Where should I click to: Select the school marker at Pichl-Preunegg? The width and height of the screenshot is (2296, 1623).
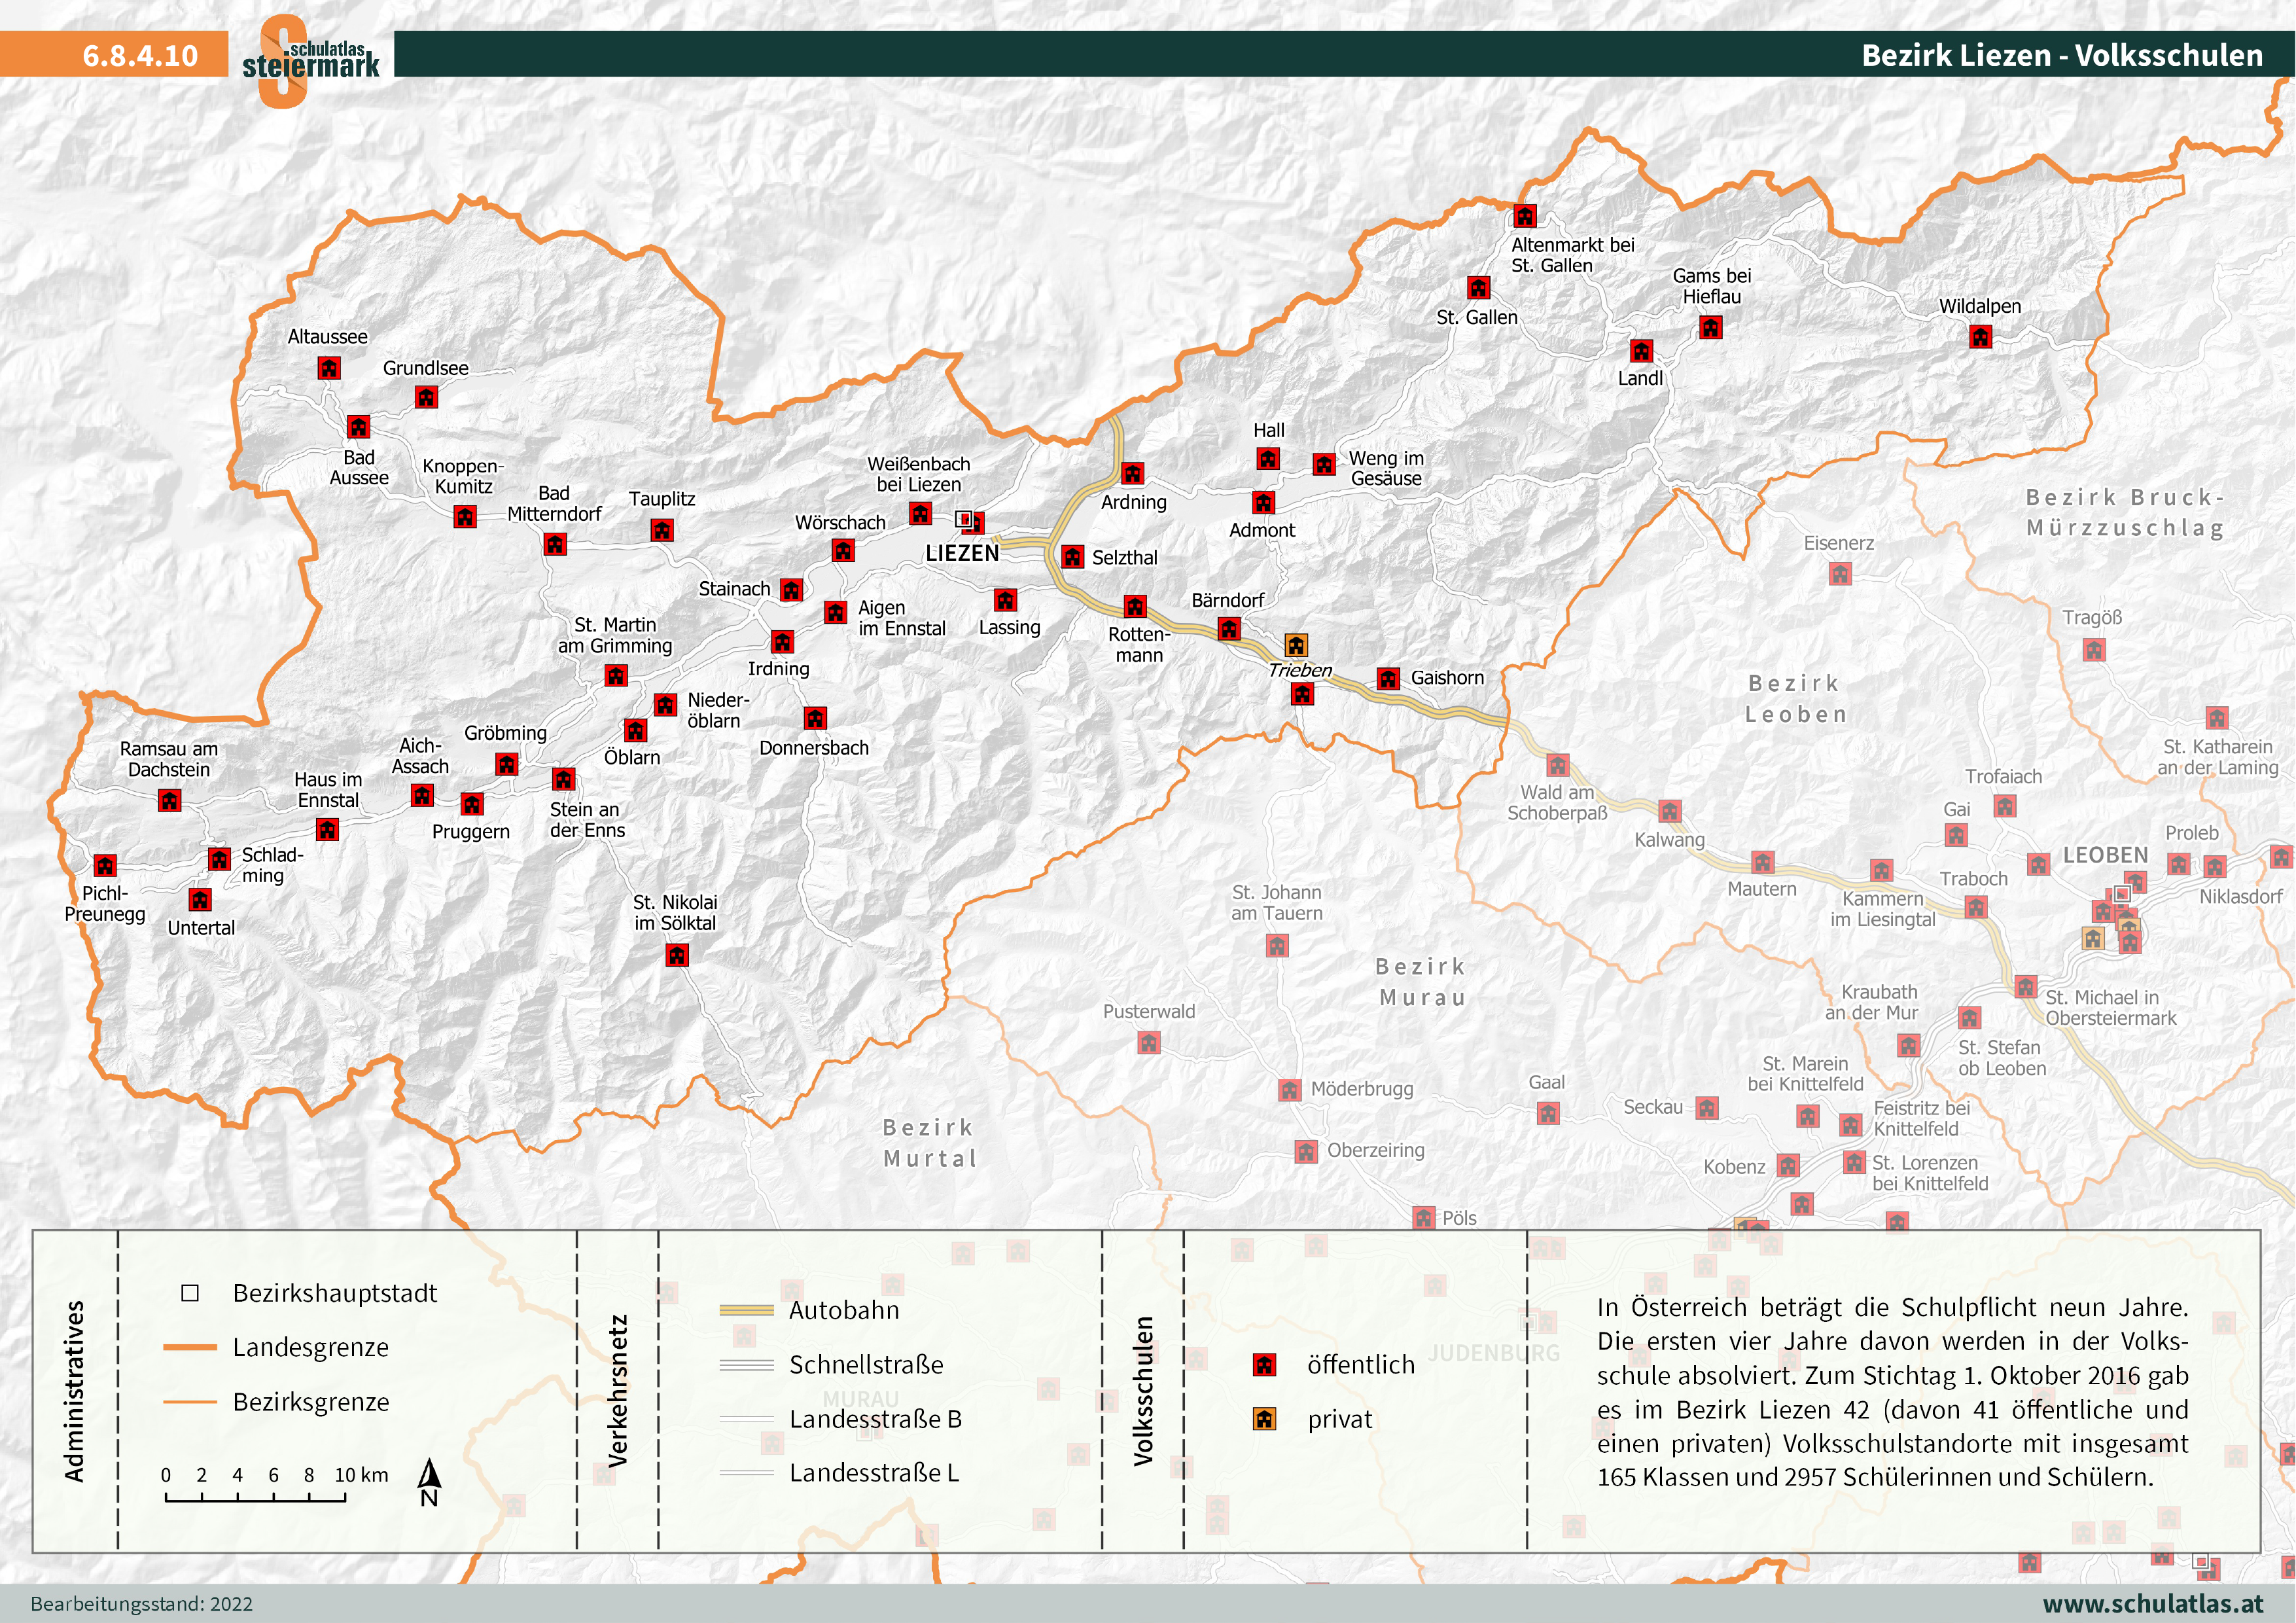click(x=105, y=865)
